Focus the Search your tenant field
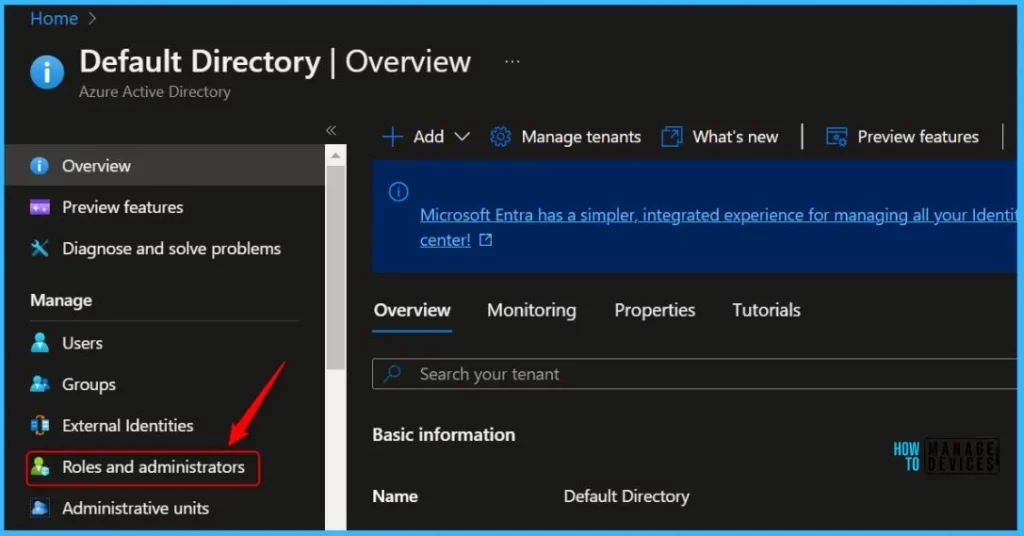The width and height of the screenshot is (1024, 536). (695, 373)
